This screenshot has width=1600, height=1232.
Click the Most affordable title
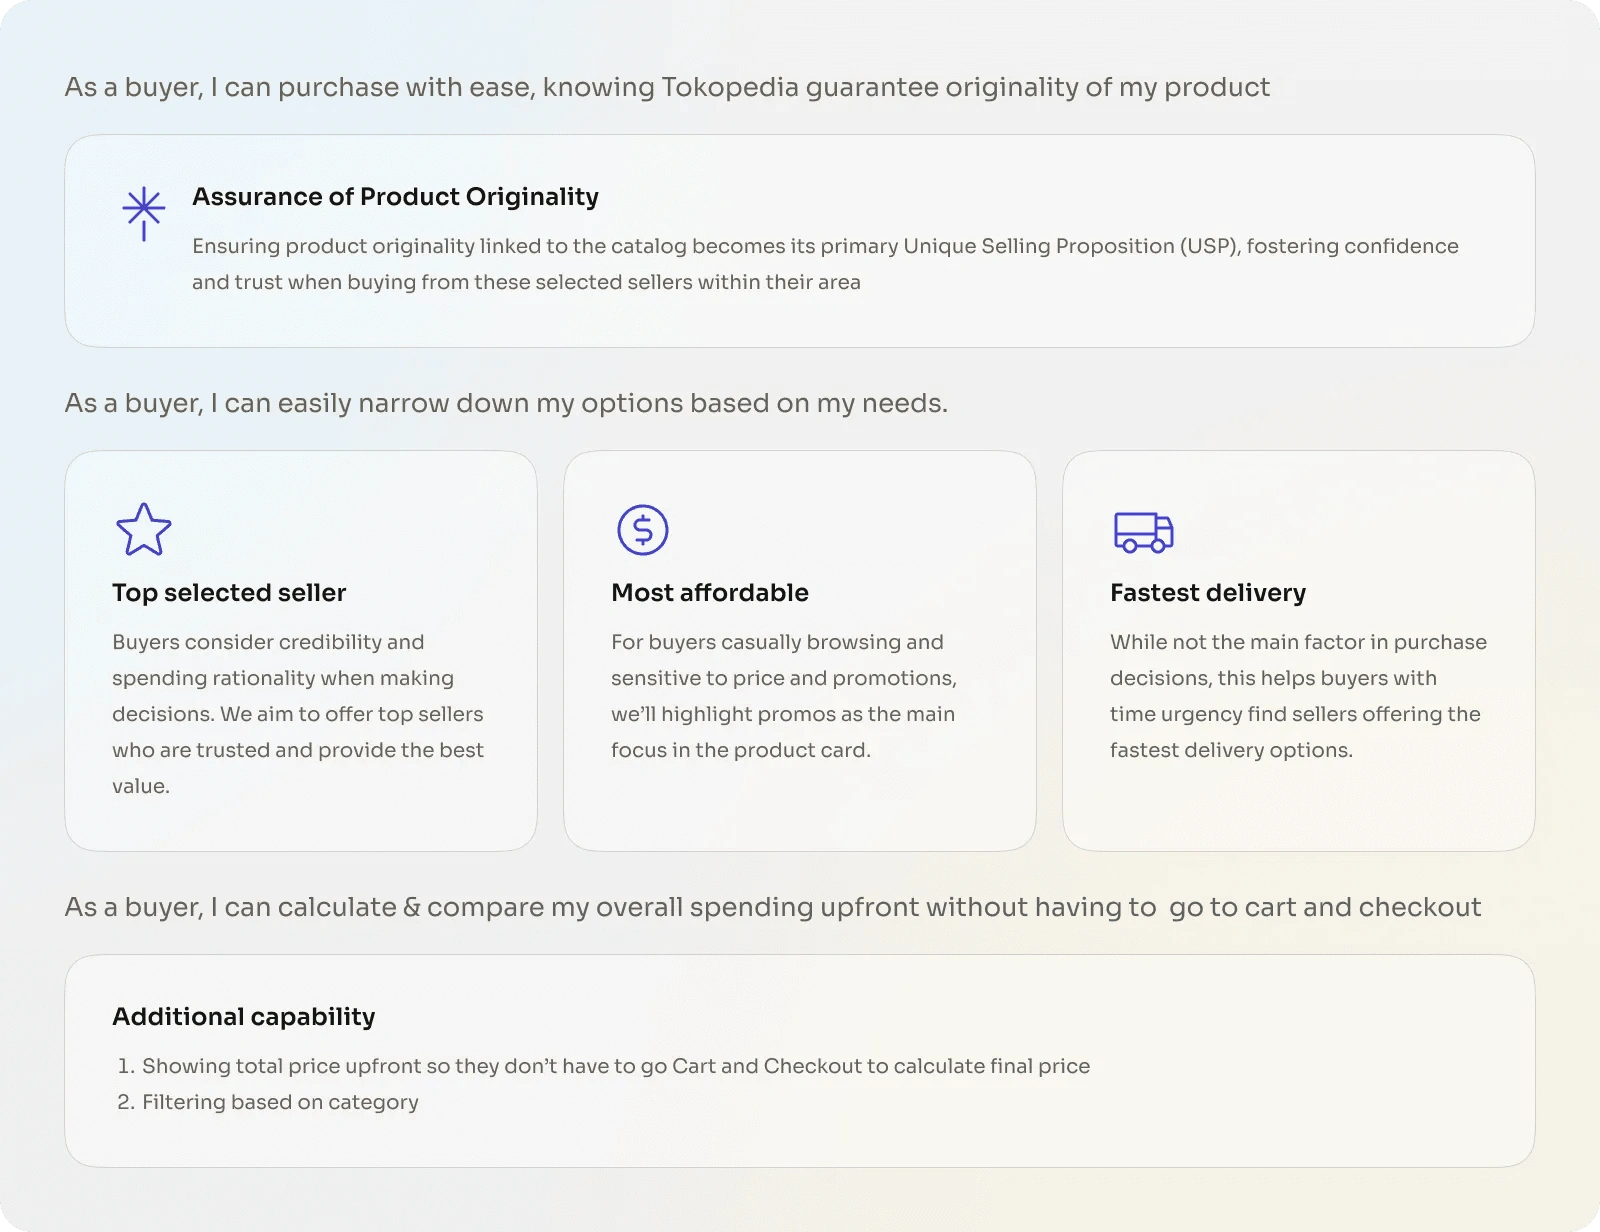[x=710, y=593]
